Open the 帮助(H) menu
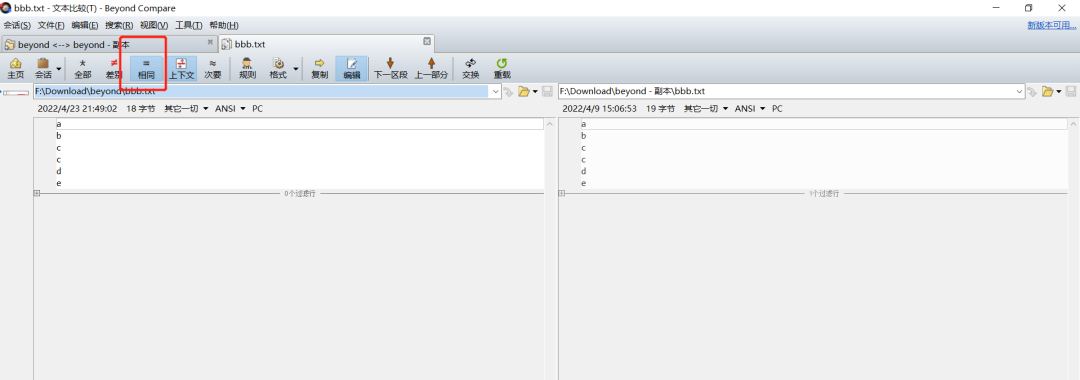 click(x=224, y=25)
